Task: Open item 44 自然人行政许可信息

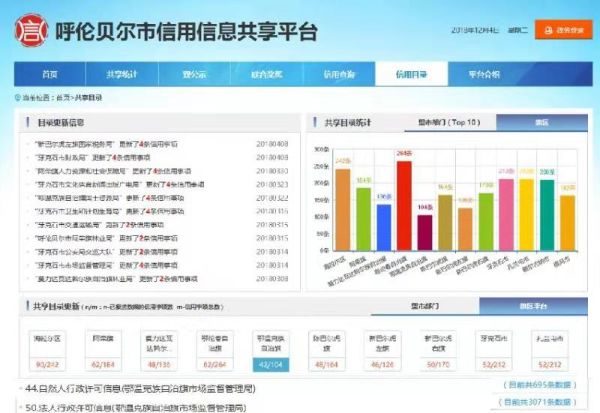Action: (160, 386)
